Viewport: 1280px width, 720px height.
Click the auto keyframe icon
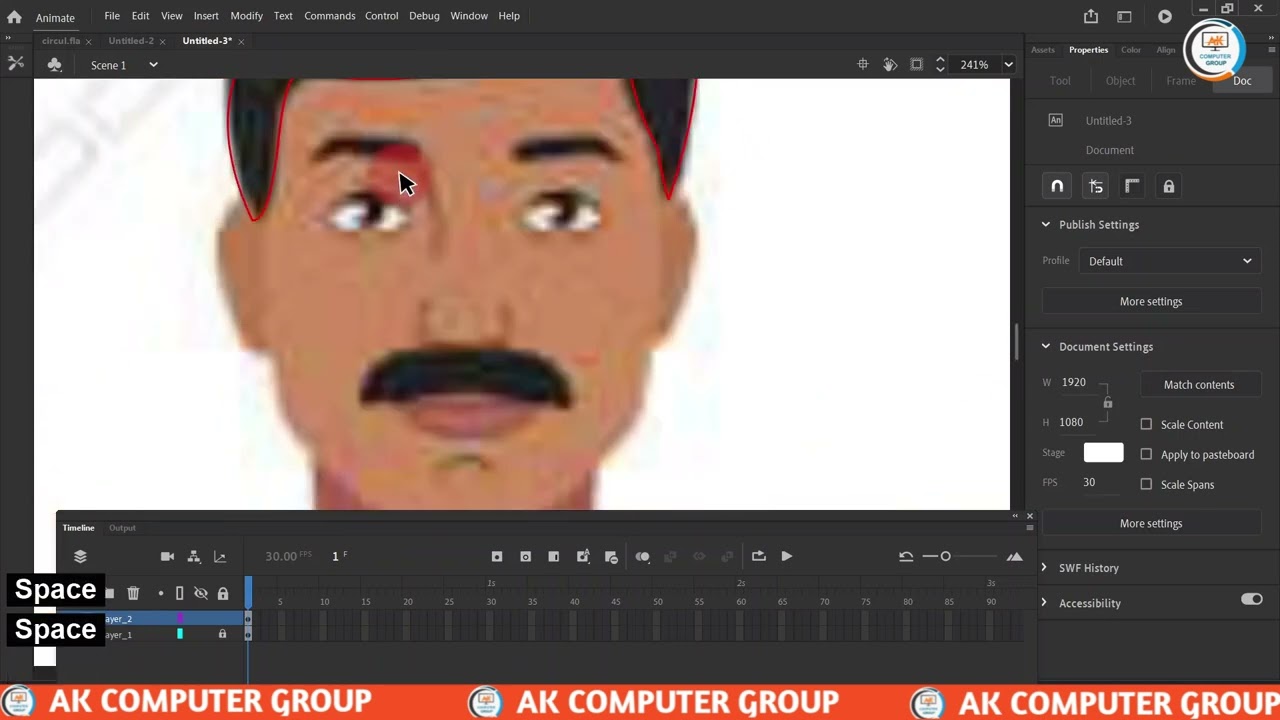tap(583, 556)
